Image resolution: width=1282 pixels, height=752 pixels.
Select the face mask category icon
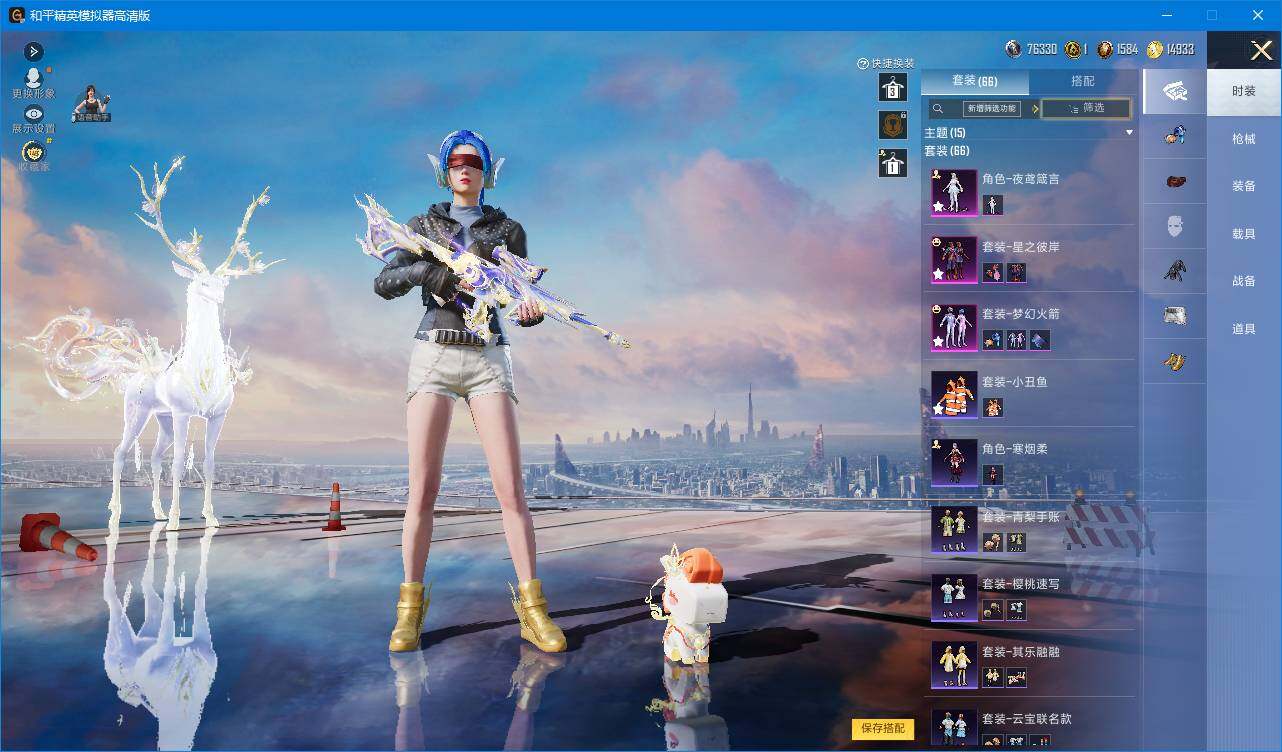click(x=1175, y=227)
